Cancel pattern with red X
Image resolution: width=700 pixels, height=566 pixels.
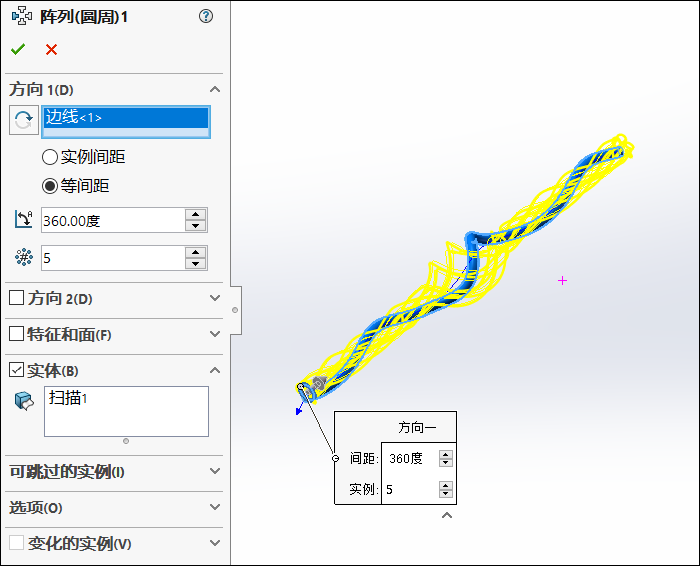point(51,49)
